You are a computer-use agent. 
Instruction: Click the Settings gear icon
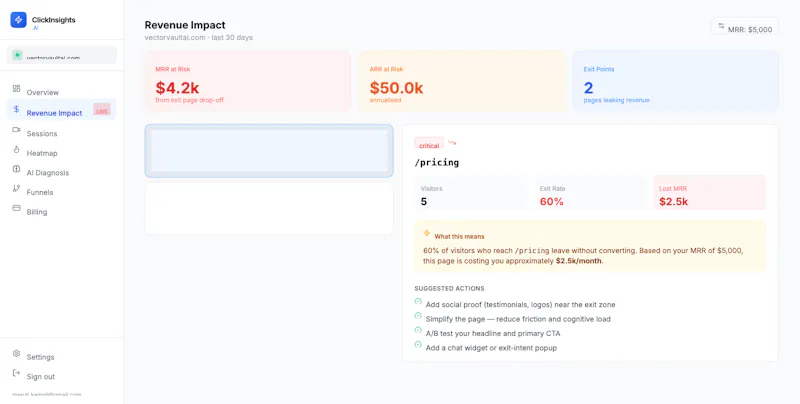pos(16,353)
